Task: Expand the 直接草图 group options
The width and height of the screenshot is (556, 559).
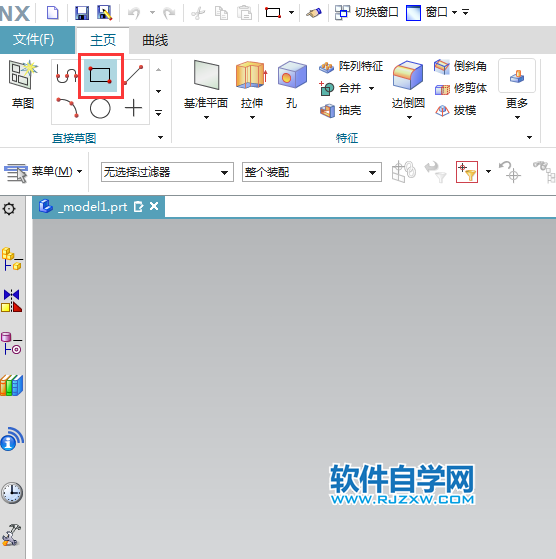Action: tap(160, 137)
